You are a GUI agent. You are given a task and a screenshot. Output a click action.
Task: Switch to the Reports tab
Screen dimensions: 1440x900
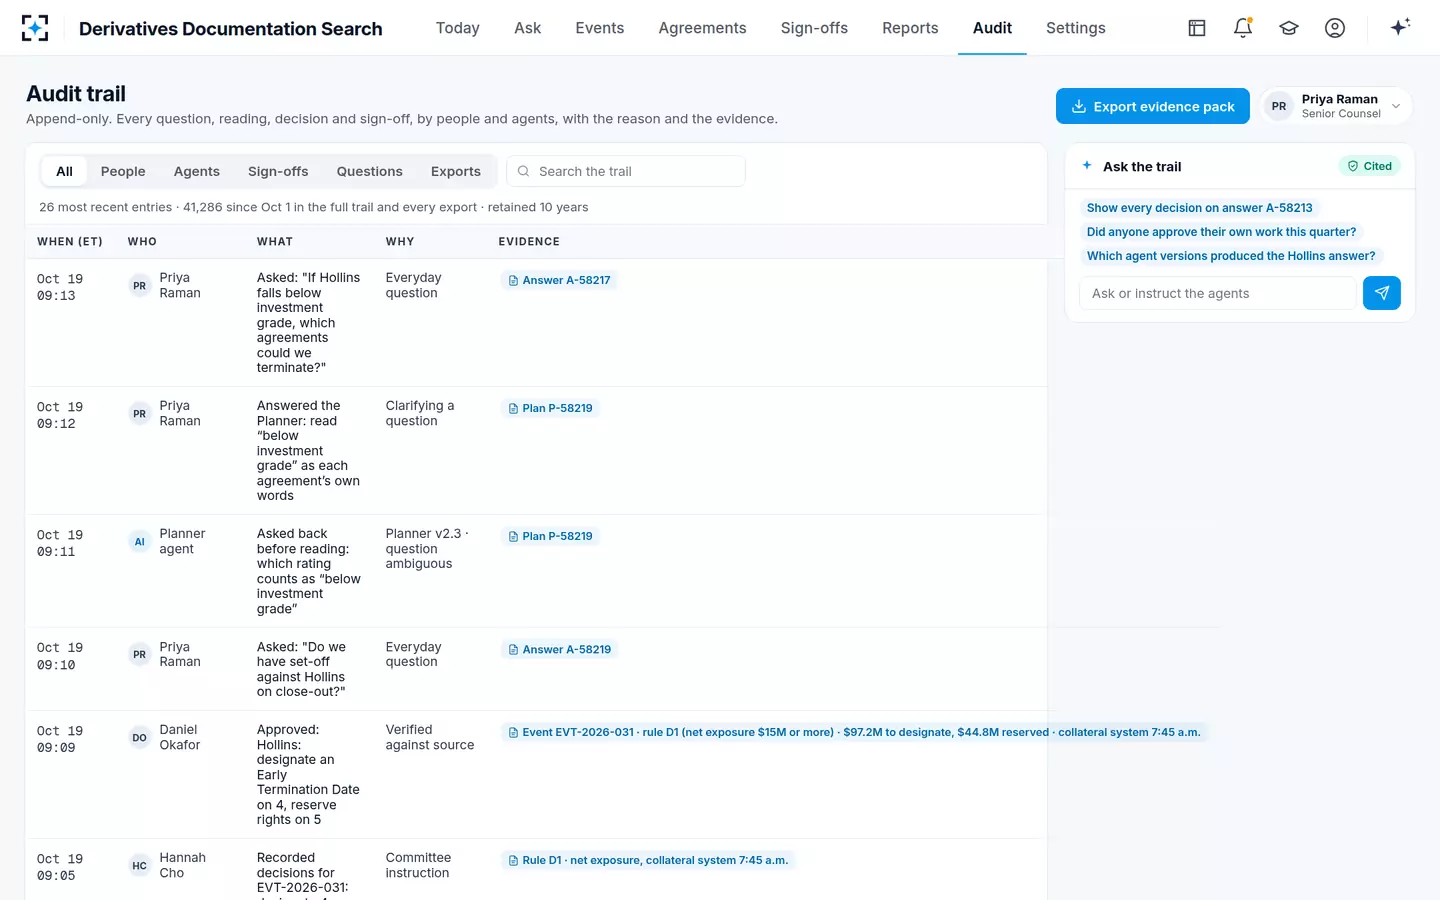coord(910,28)
